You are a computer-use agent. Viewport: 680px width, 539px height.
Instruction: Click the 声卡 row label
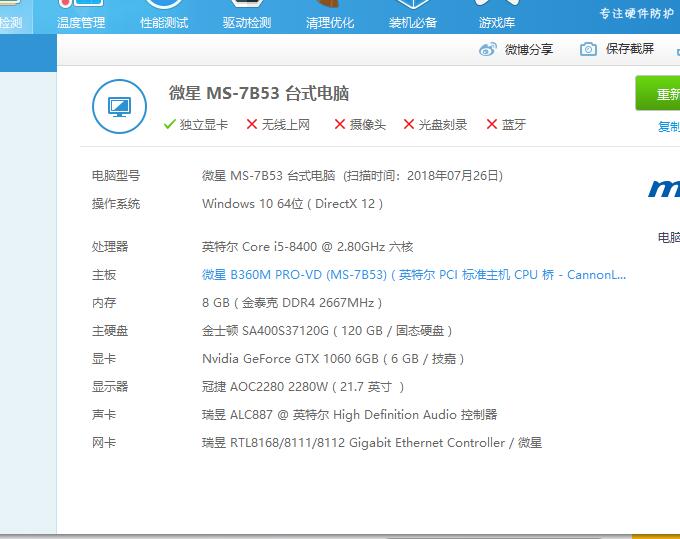[104, 415]
